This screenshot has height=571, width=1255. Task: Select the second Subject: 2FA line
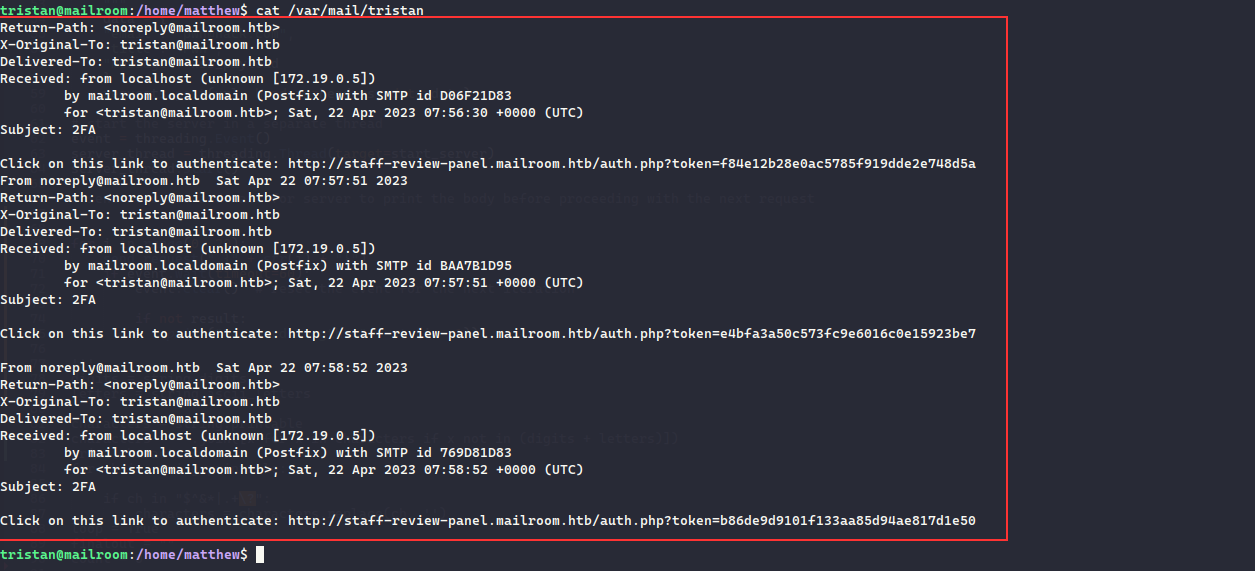point(48,299)
